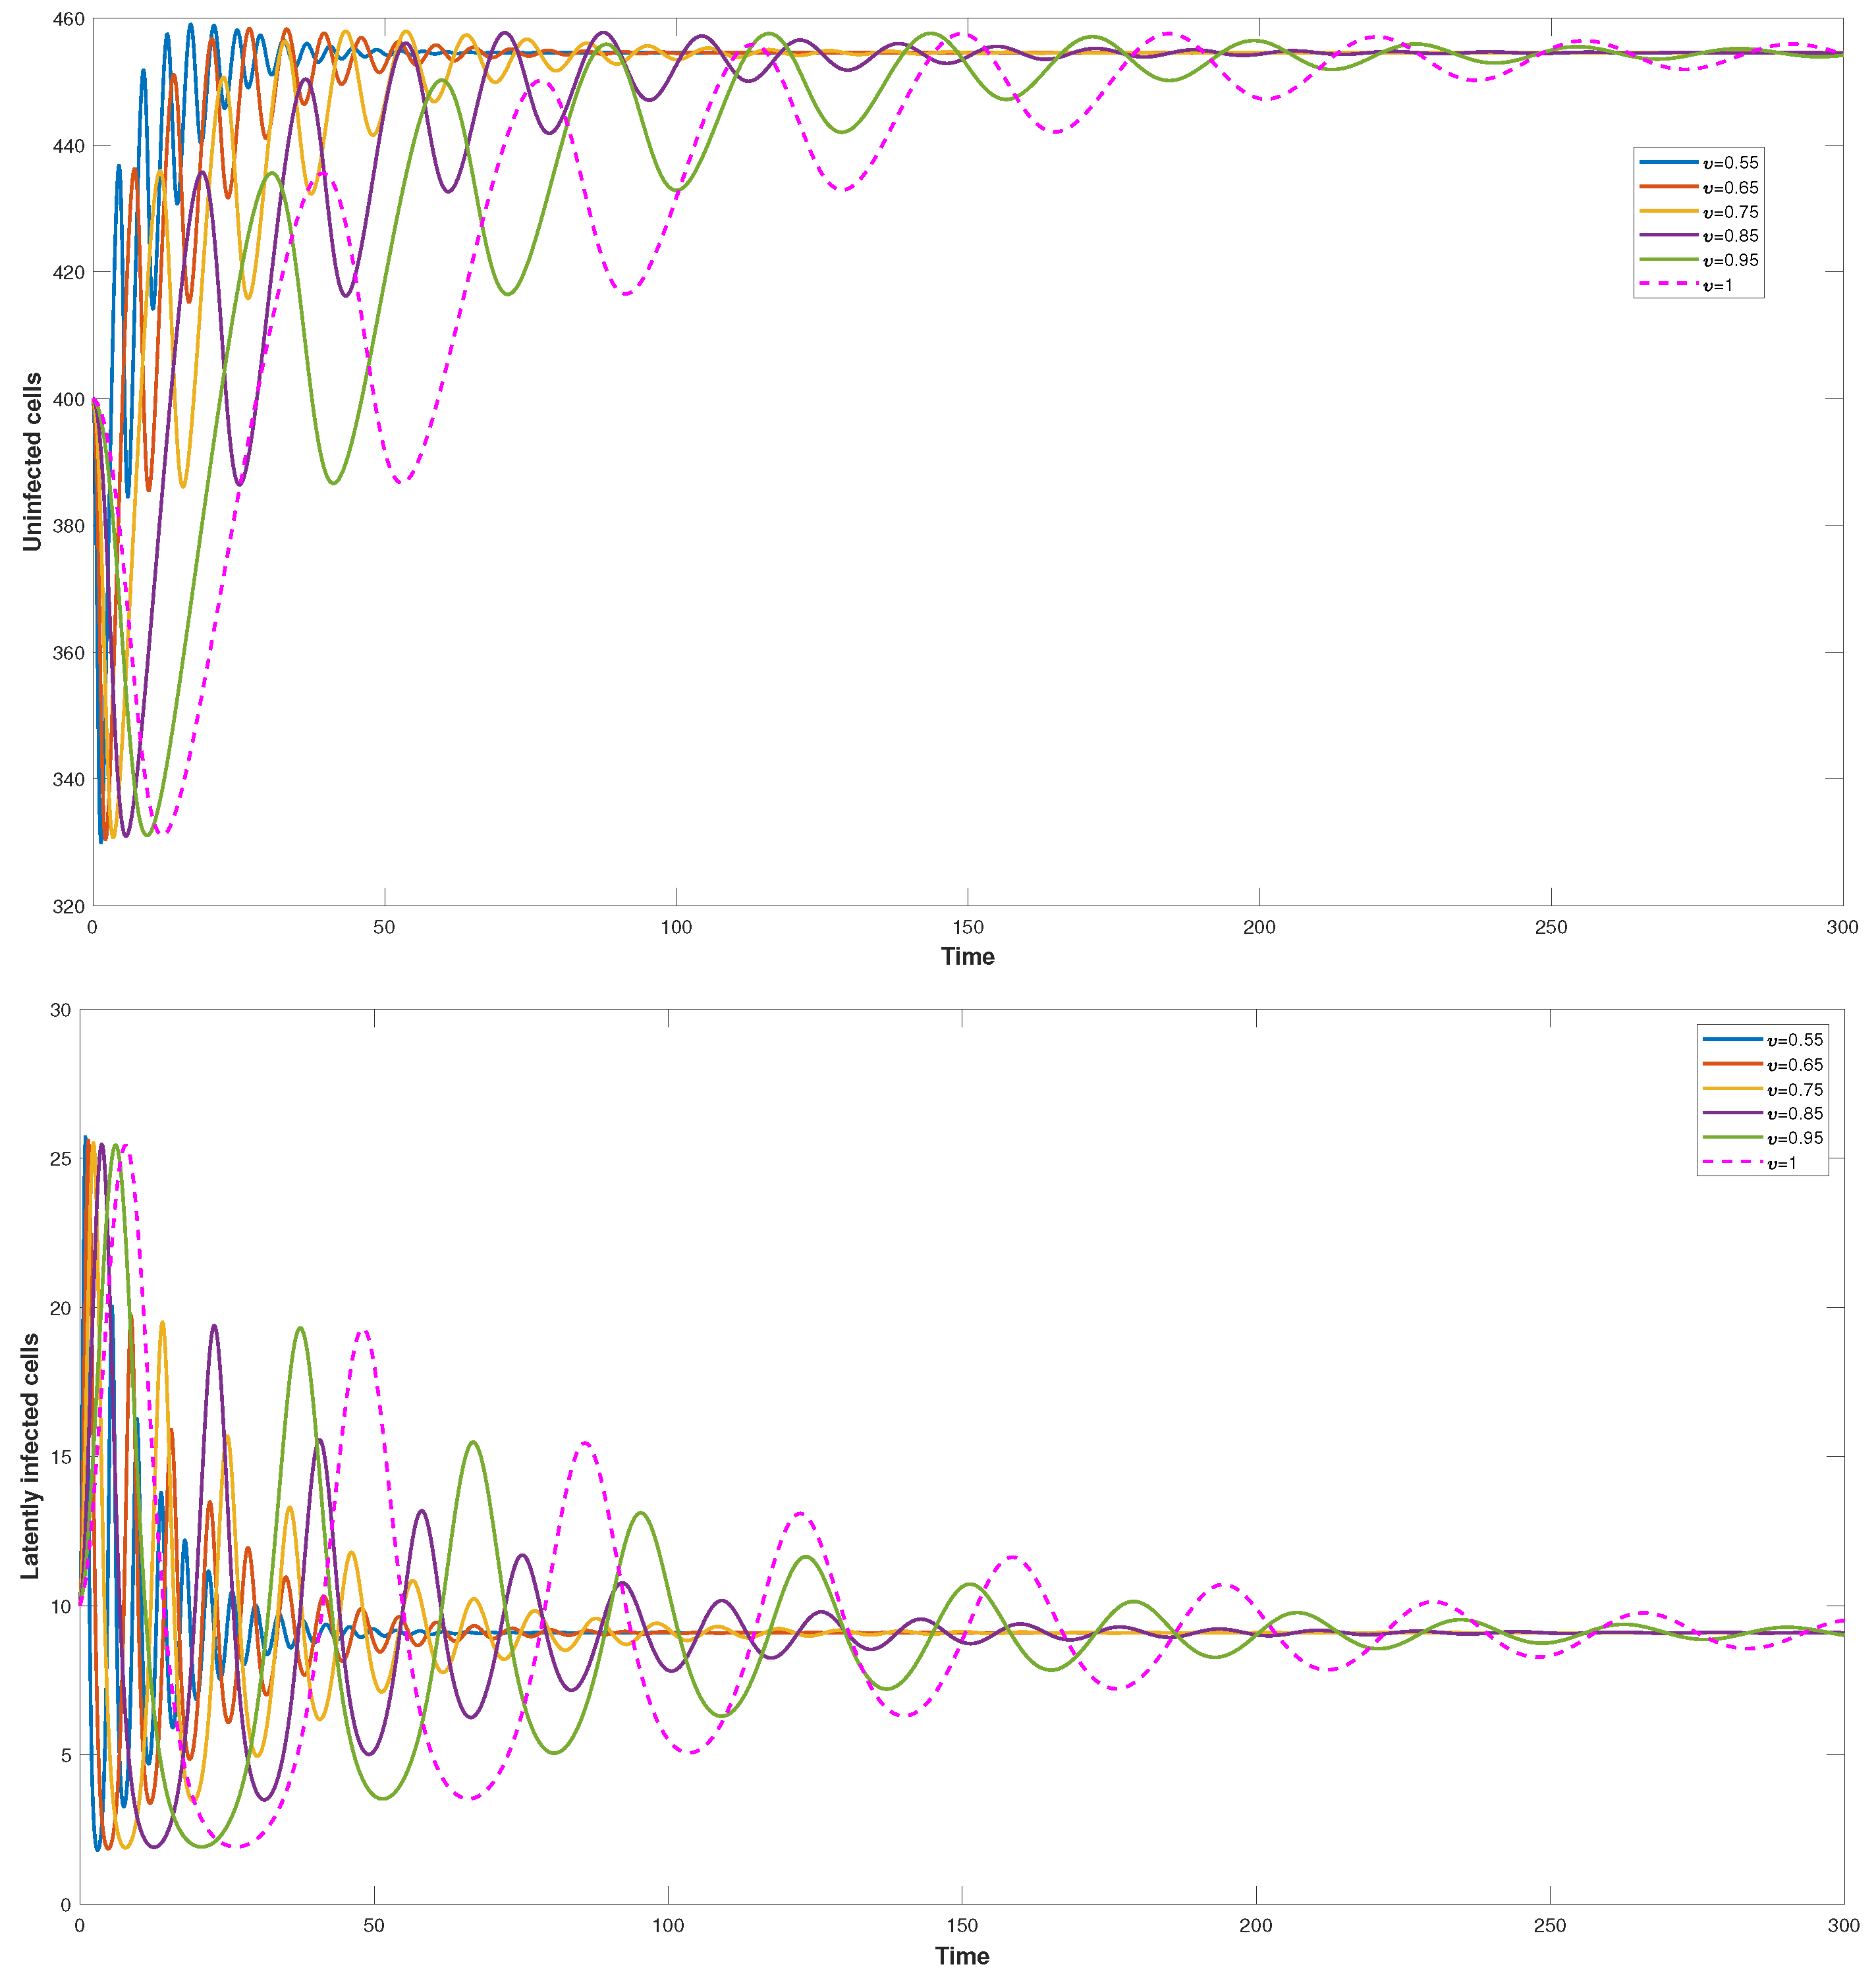Click the blue line sample in top legend

click(1668, 162)
